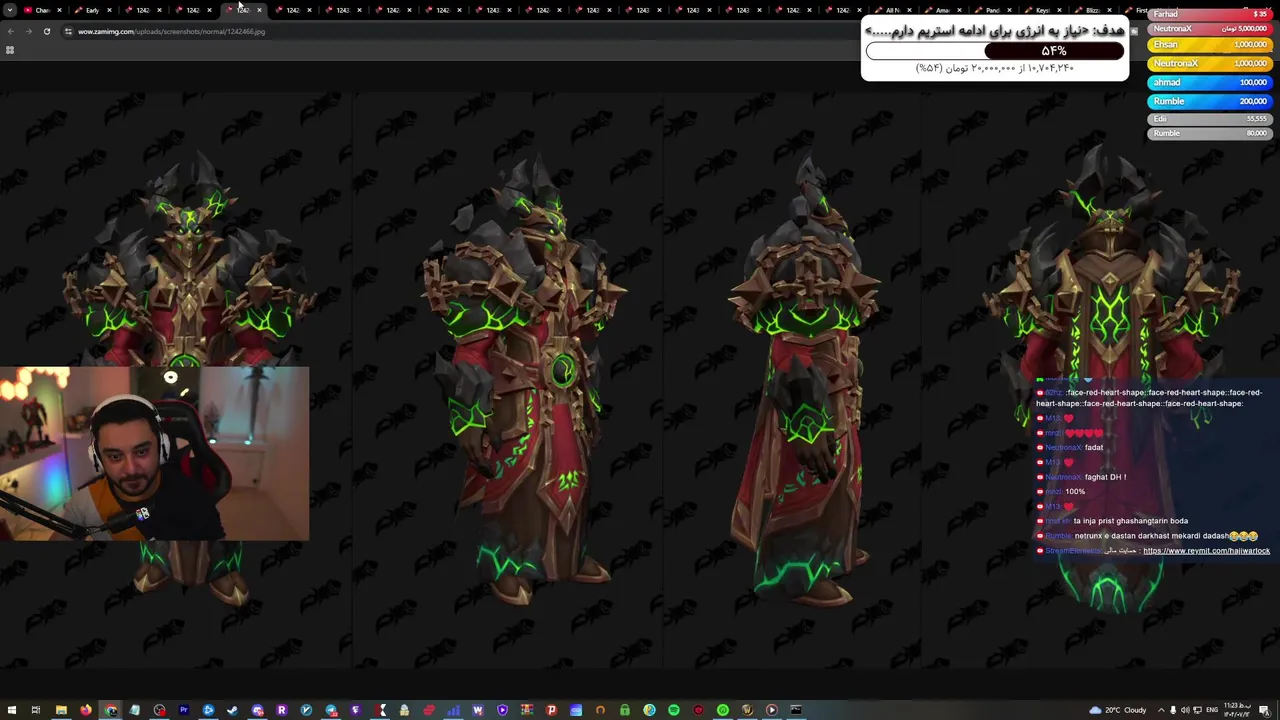This screenshot has width=1280, height=720.
Task: Open Adobe Premiere Pro from the taskbar
Action: 184,710
